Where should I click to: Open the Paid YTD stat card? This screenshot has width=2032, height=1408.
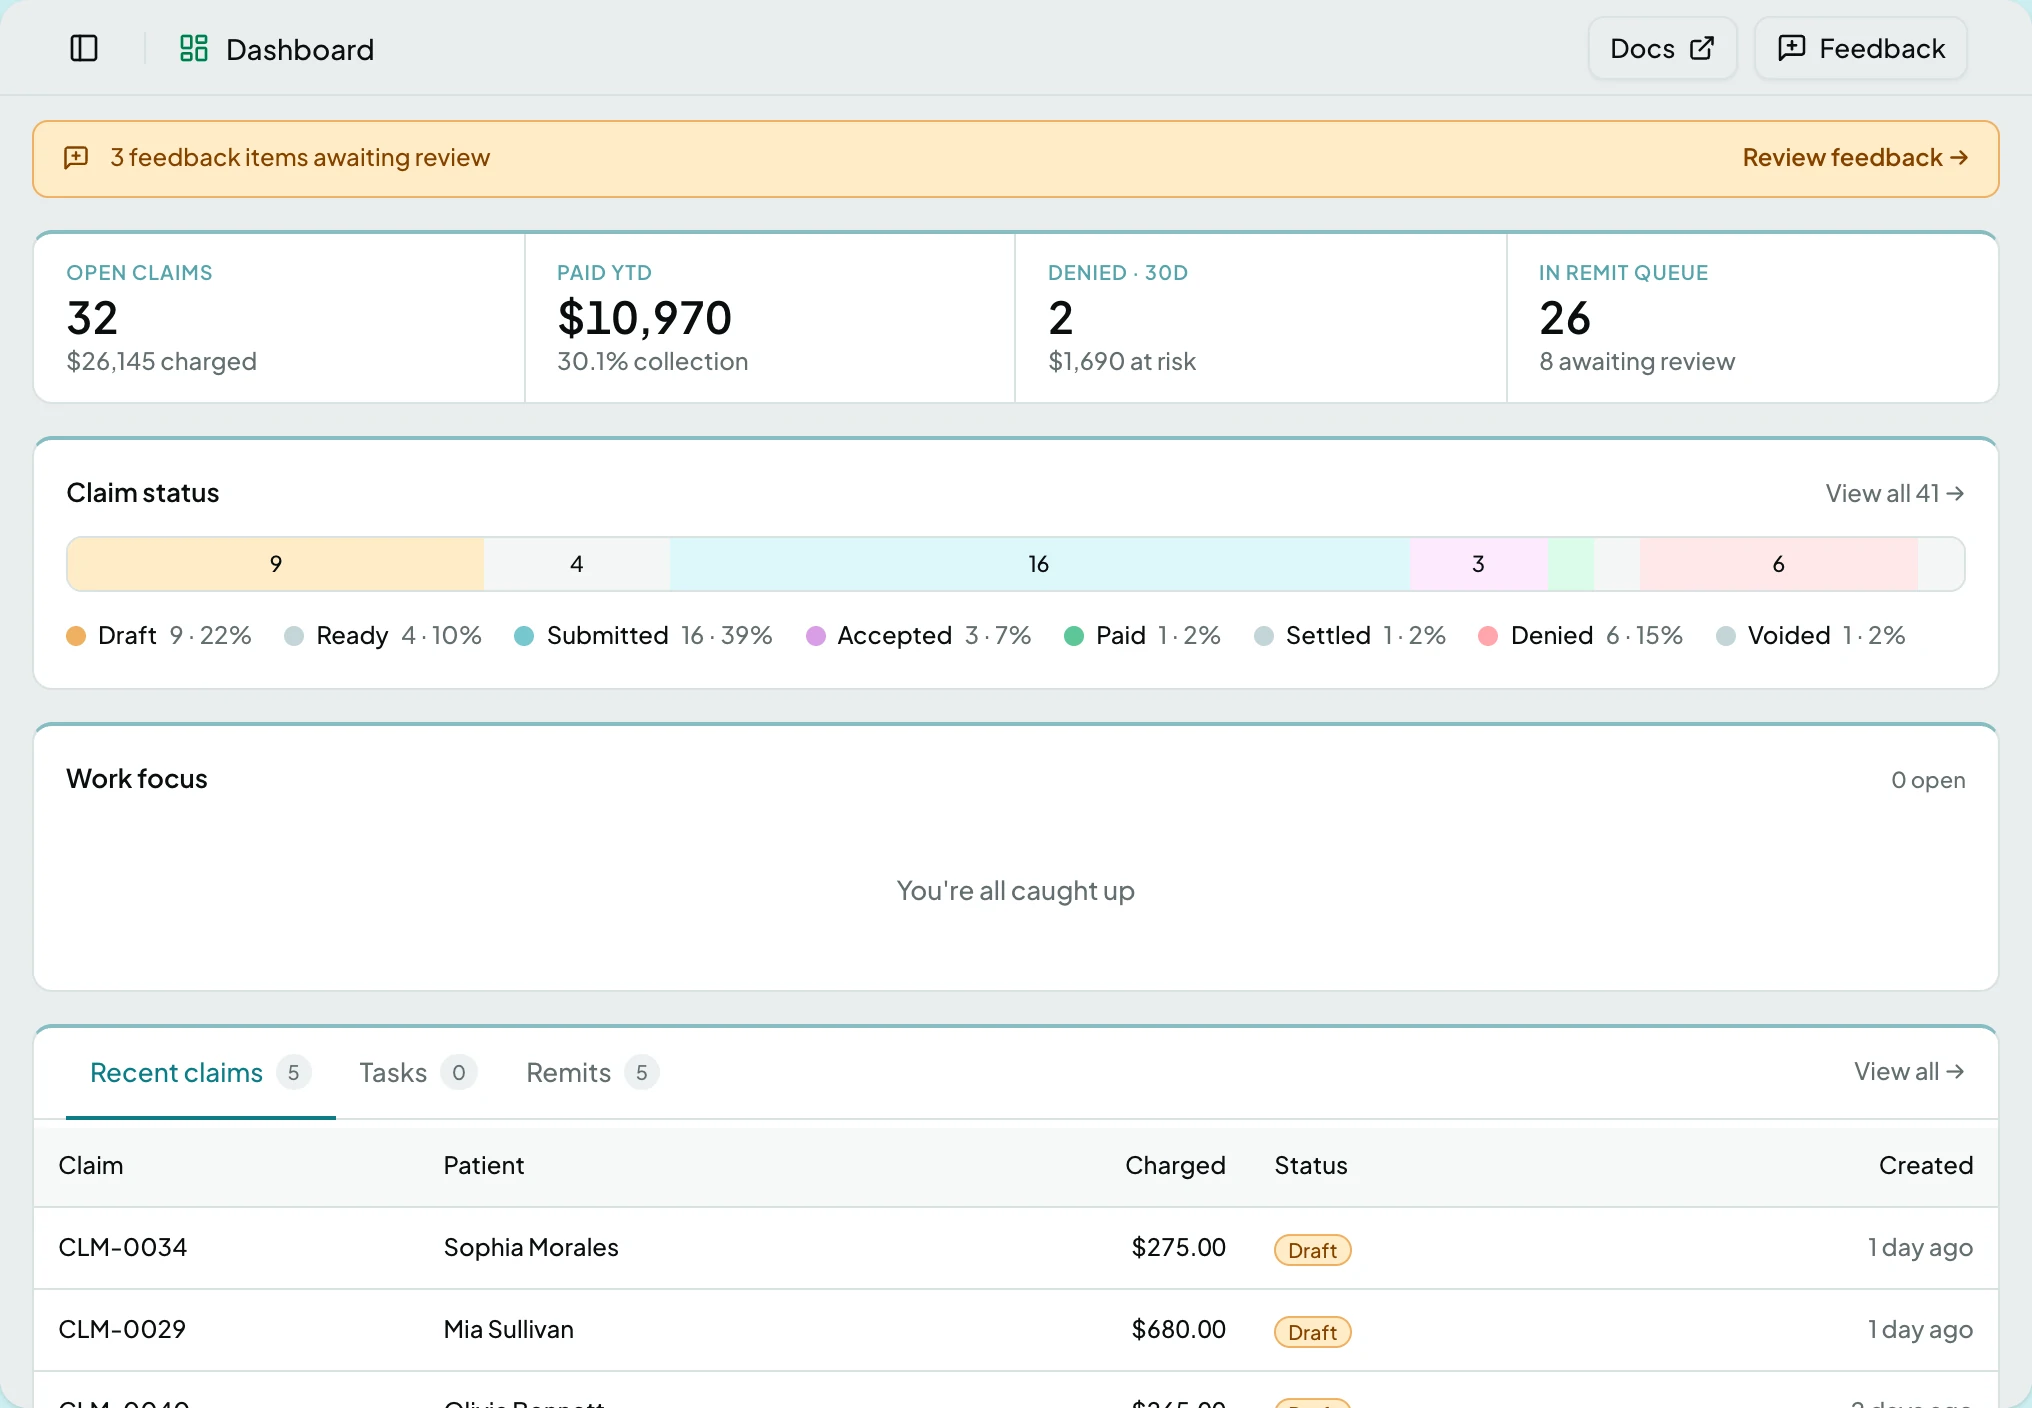coord(770,318)
